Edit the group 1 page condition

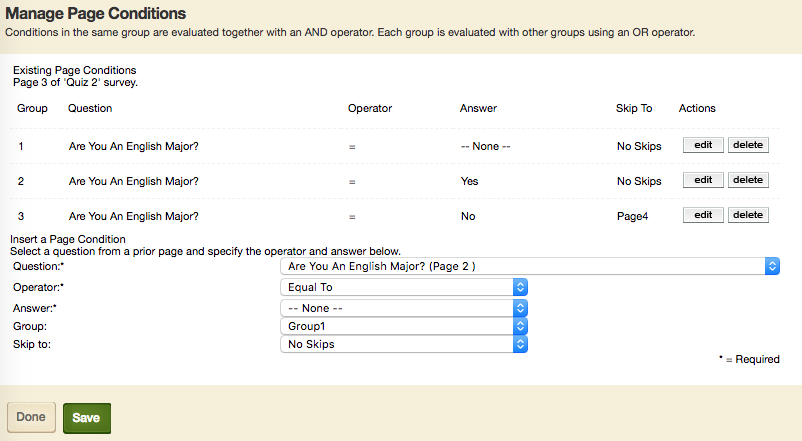coord(703,145)
